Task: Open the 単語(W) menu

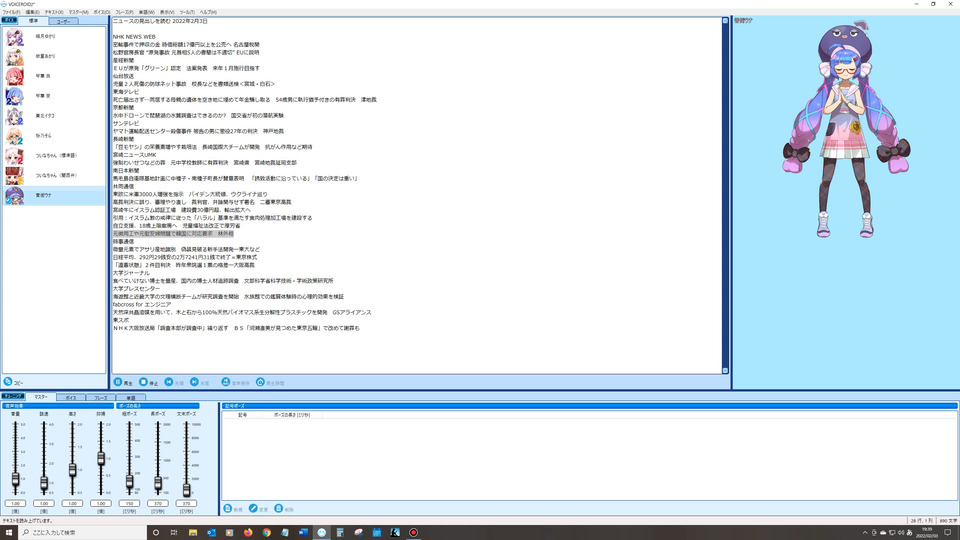Action: tap(147, 12)
